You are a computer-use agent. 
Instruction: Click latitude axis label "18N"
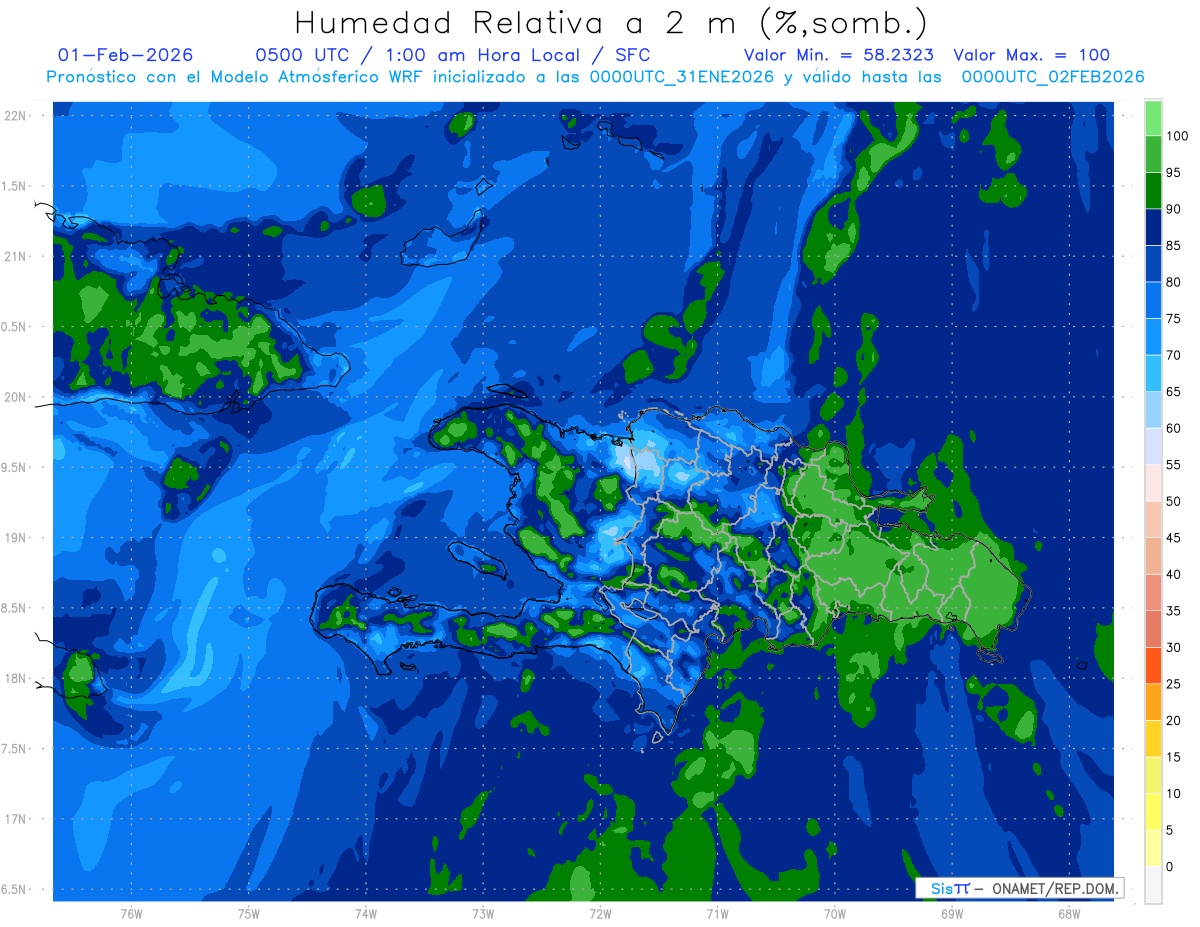(16, 679)
